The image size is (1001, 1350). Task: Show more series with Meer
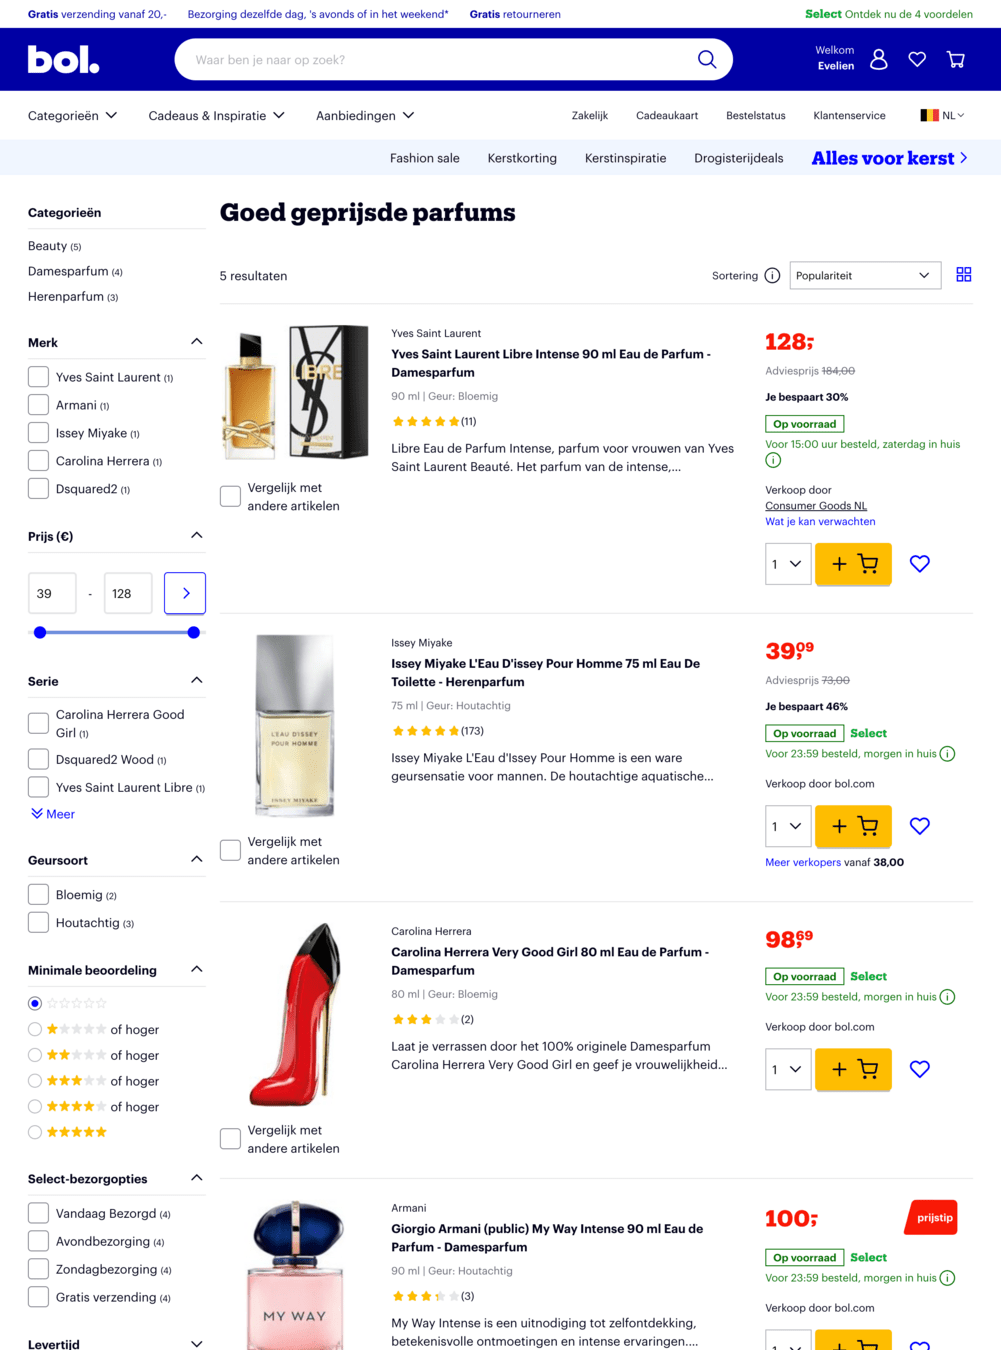click(x=53, y=814)
